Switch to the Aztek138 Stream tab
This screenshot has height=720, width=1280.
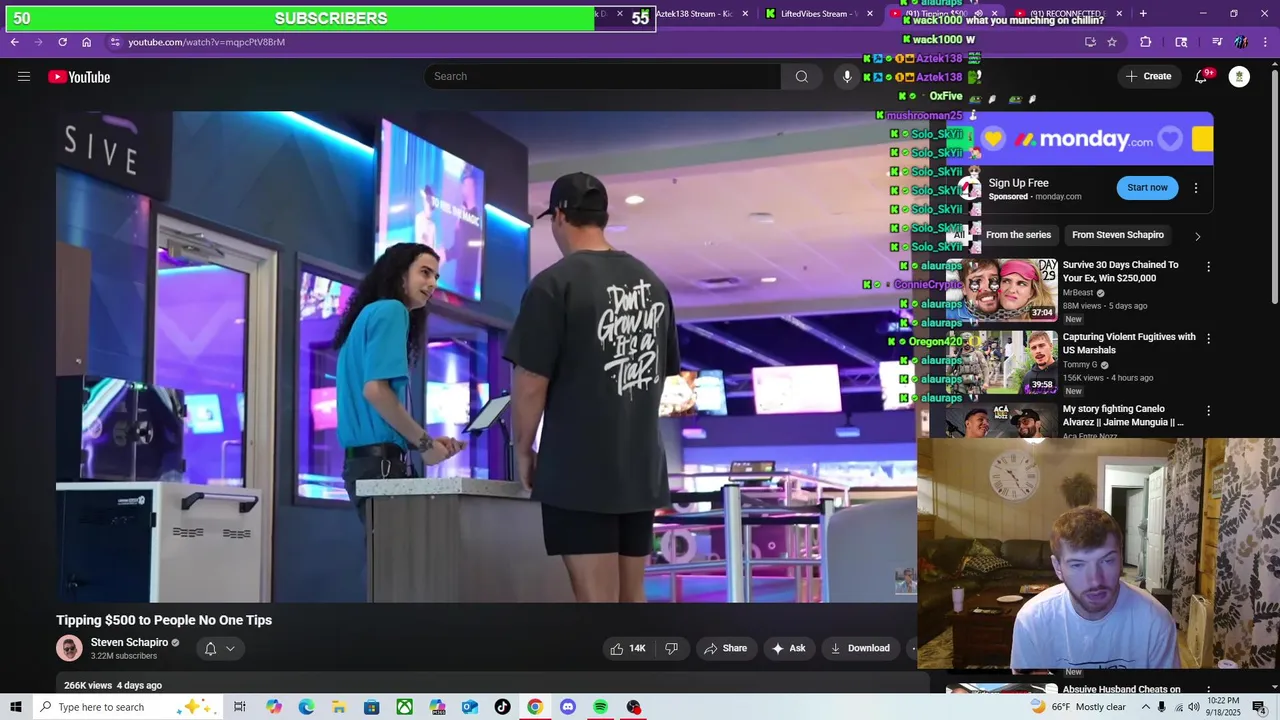click(x=694, y=14)
